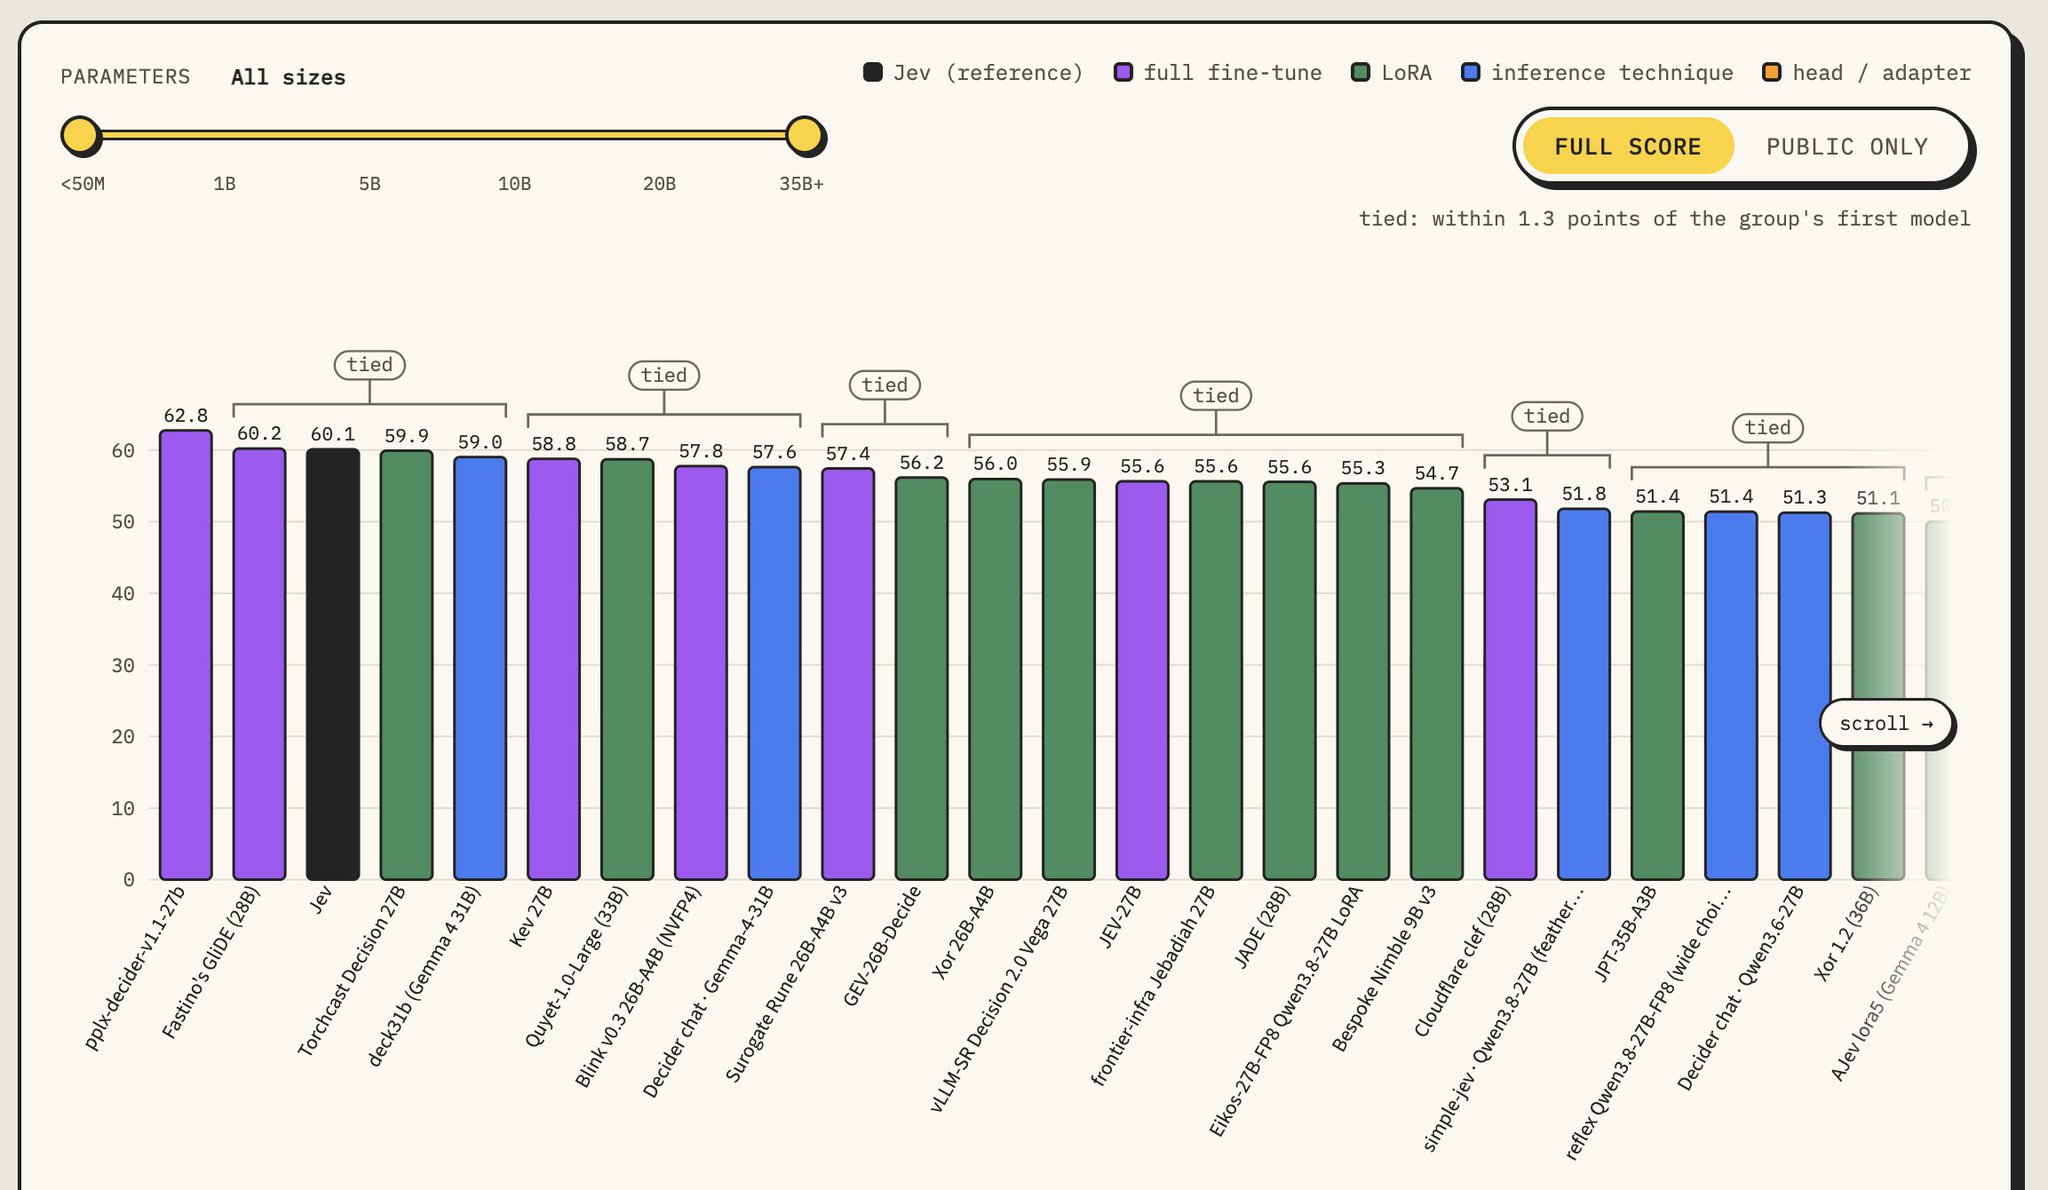Screen dimensions: 2048x1190
Task: Select the JPT-35B-A3B bar
Action: coord(1658,696)
